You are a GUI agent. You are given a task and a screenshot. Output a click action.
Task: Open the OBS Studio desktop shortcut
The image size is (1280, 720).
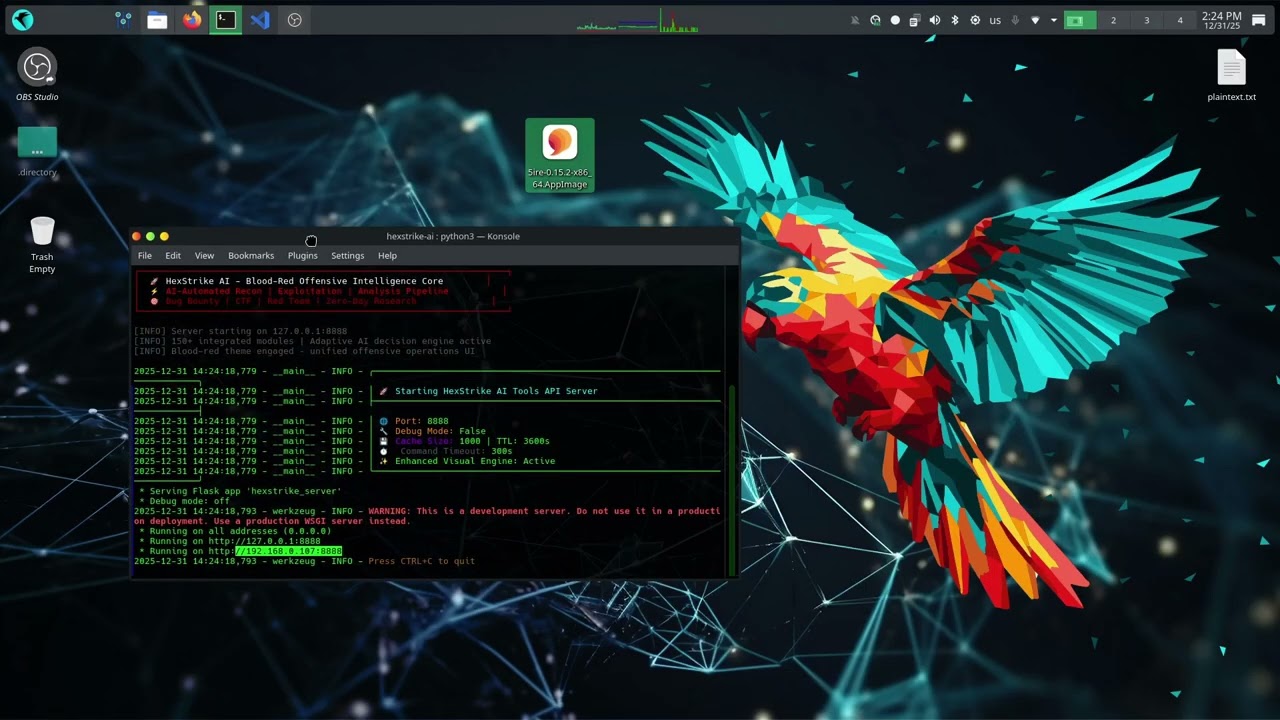(x=37, y=76)
